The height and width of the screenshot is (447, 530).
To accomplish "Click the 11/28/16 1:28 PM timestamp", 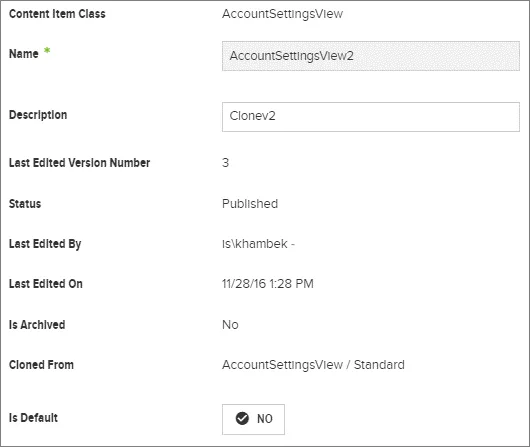I will pos(268,284).
